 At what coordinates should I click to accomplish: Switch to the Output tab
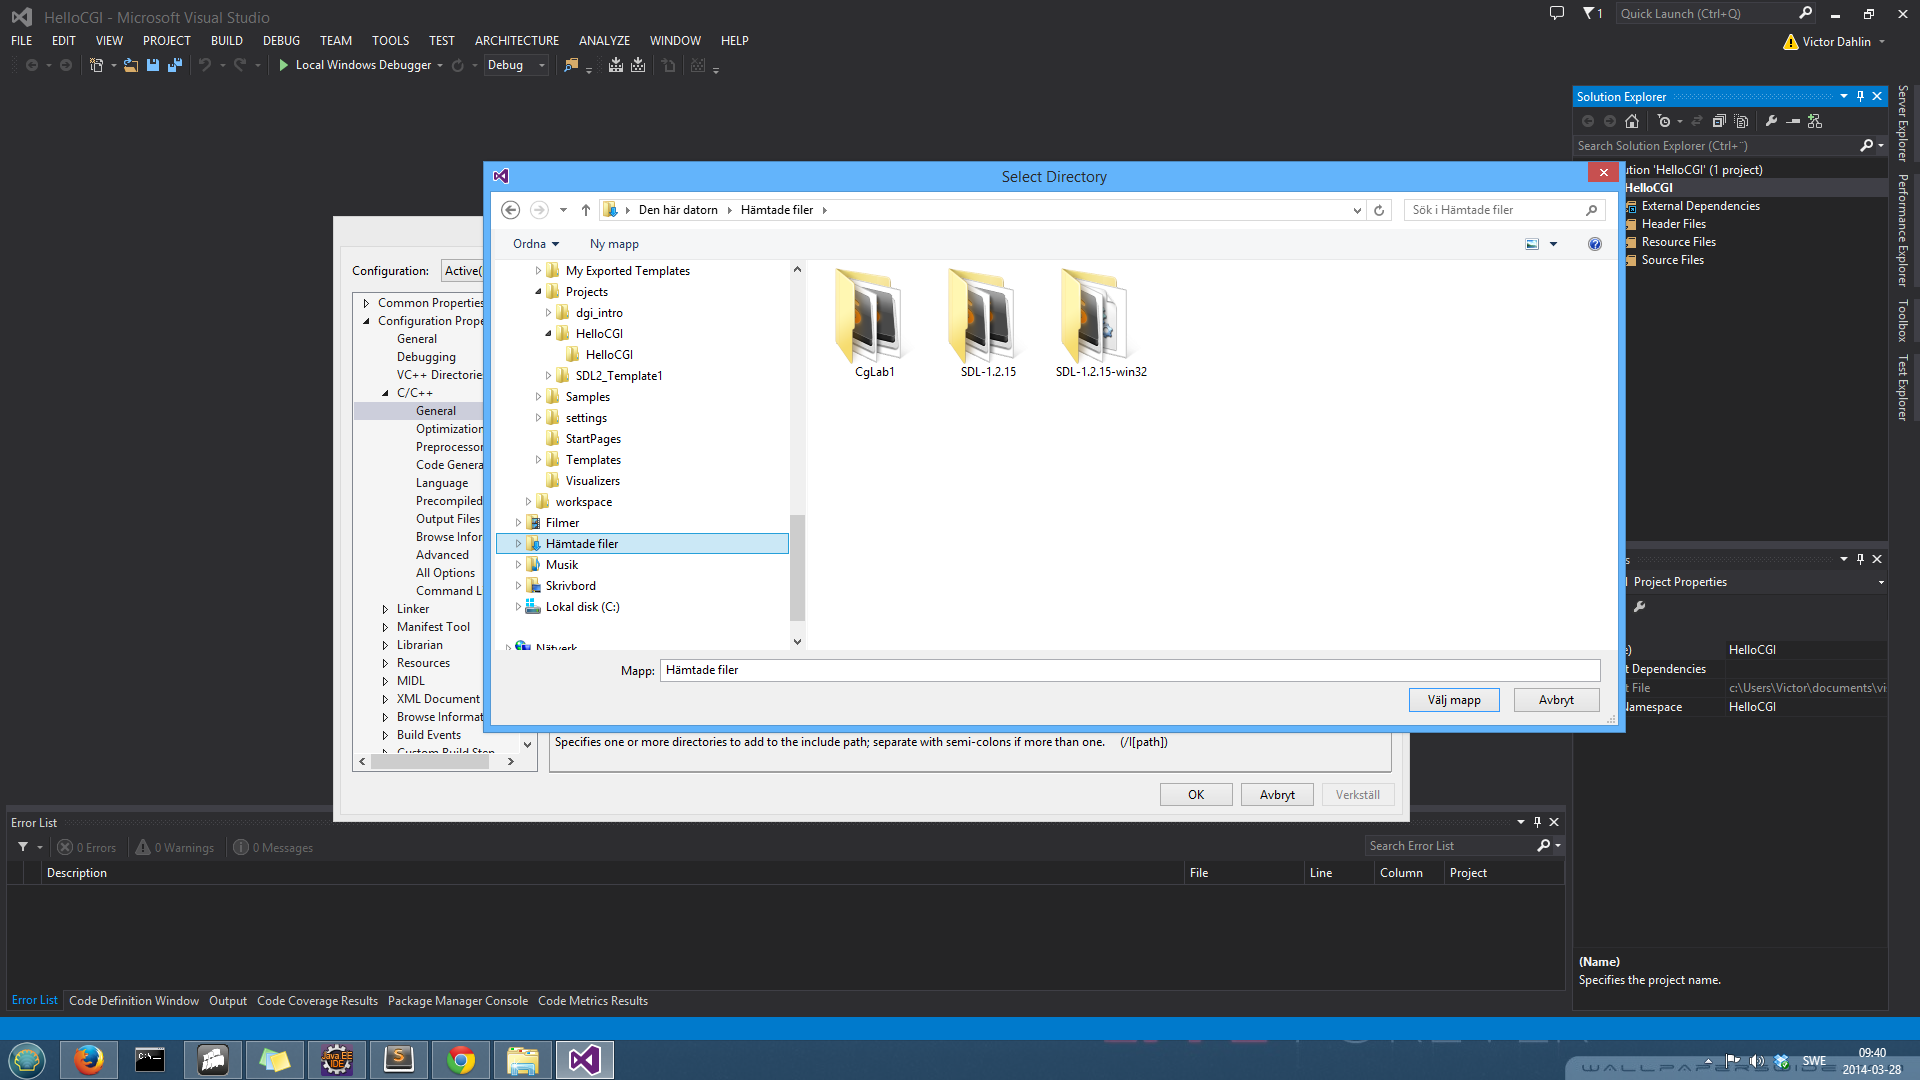click(x=228, y=1001)
